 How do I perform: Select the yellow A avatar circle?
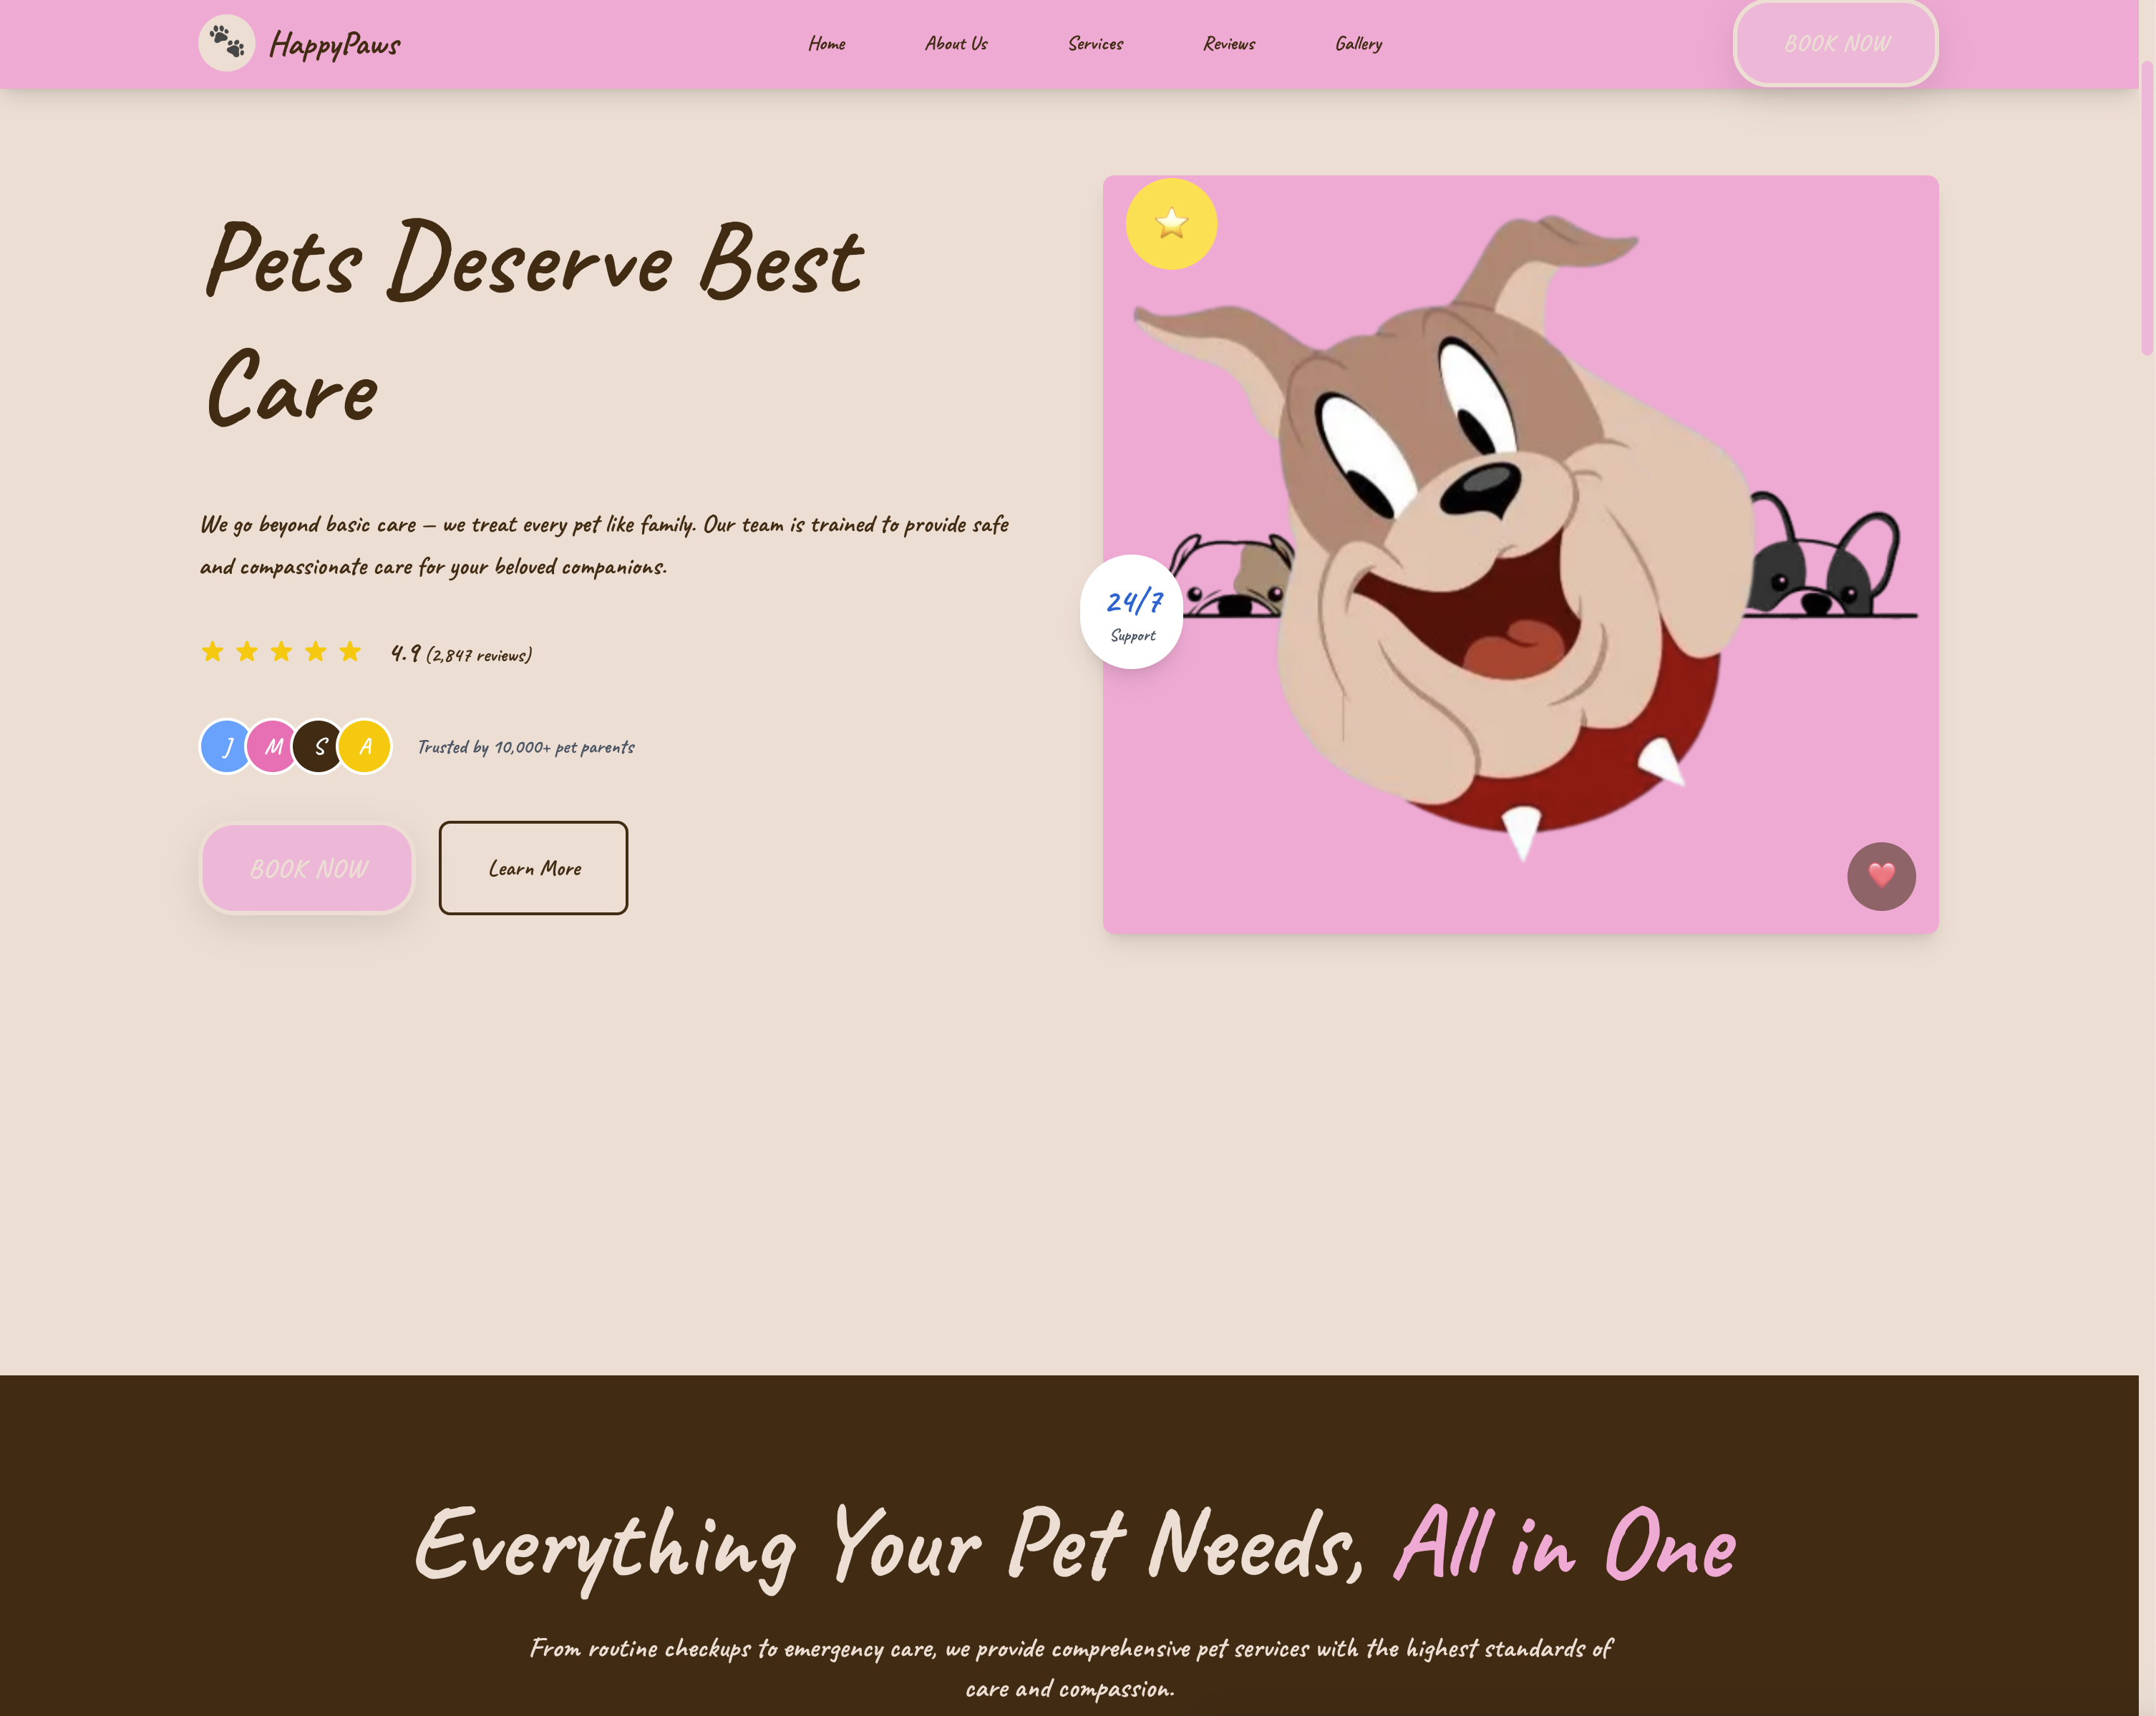click(364, 746)
